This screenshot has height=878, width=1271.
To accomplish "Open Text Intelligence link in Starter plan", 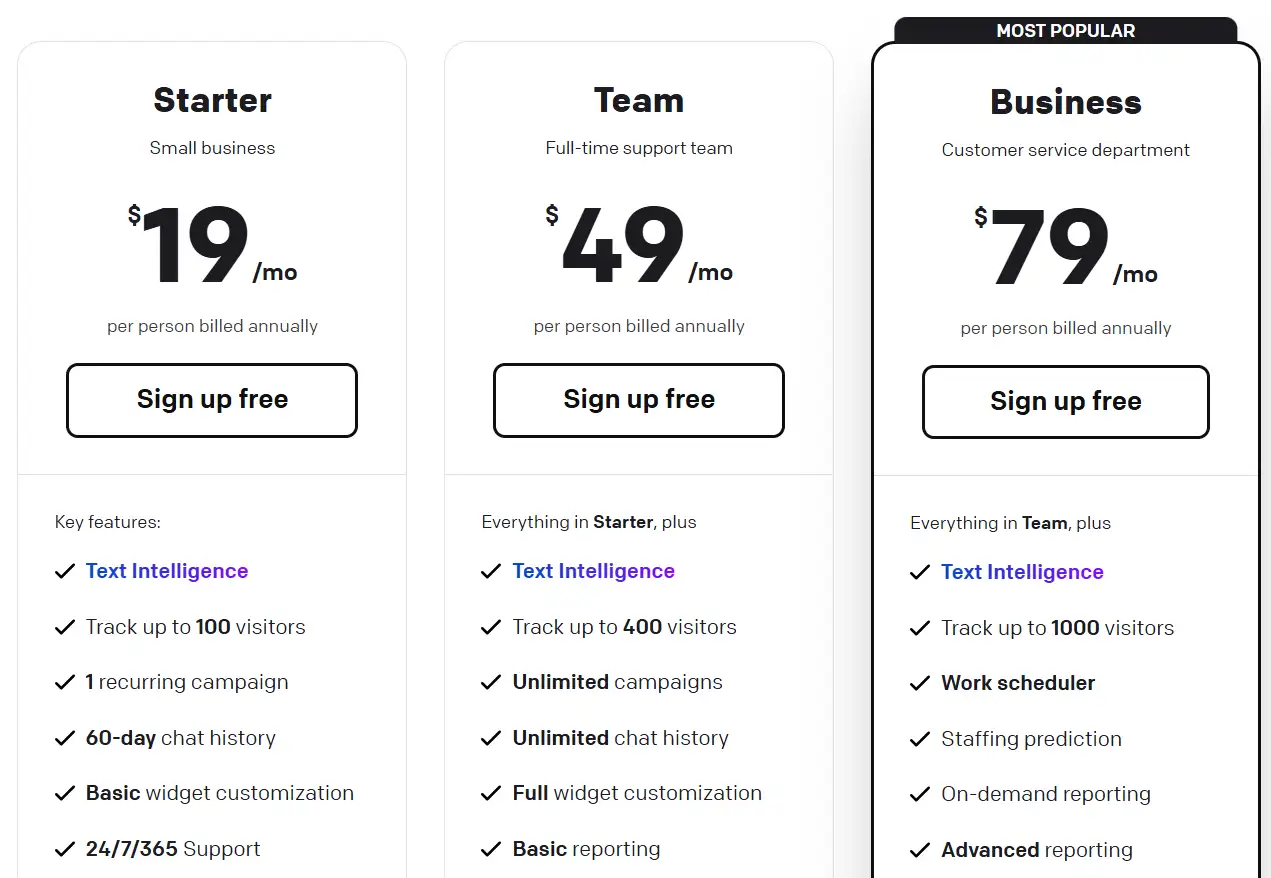I will pyautogui.click(x=167, y=571).
